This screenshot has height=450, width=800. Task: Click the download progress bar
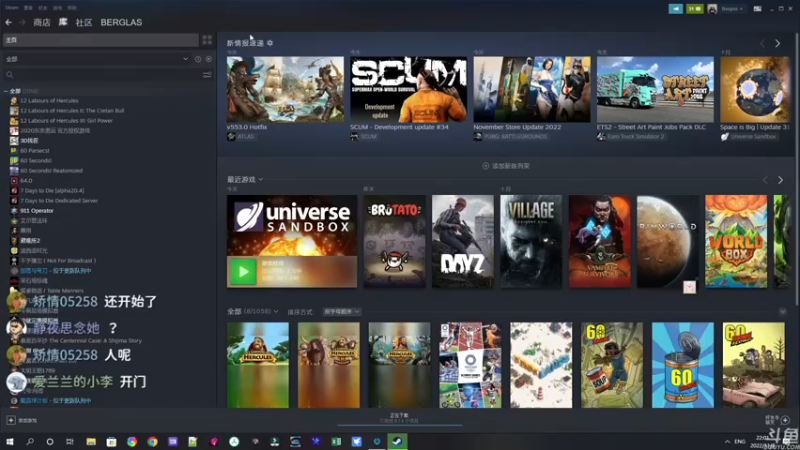399,424
